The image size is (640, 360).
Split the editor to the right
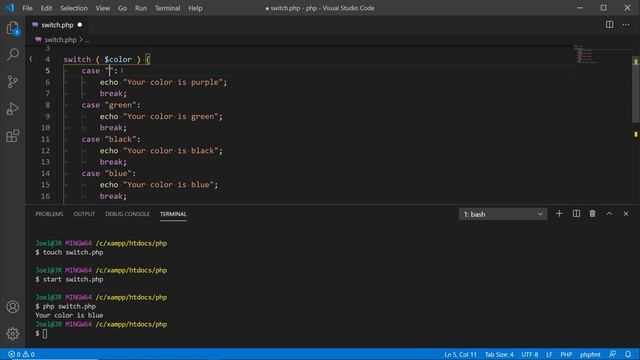pyautogui.click(x=609, y=24)
